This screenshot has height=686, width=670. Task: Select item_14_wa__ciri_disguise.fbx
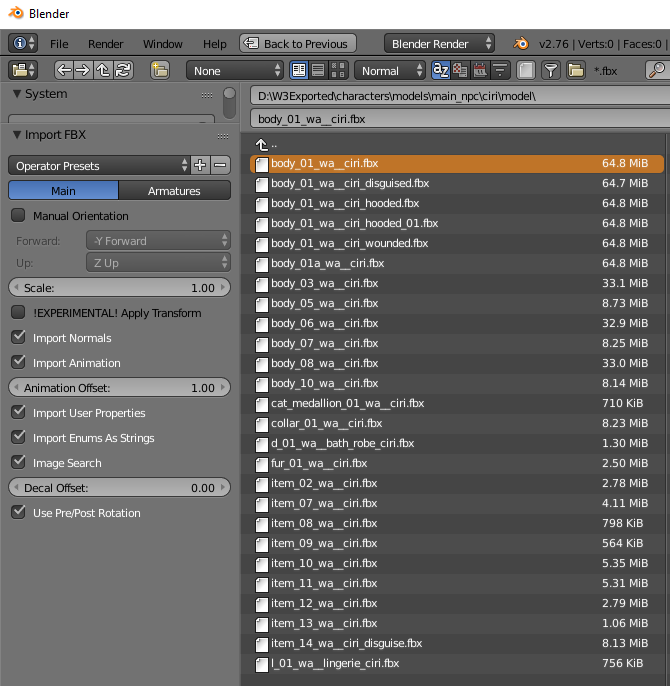457,643
